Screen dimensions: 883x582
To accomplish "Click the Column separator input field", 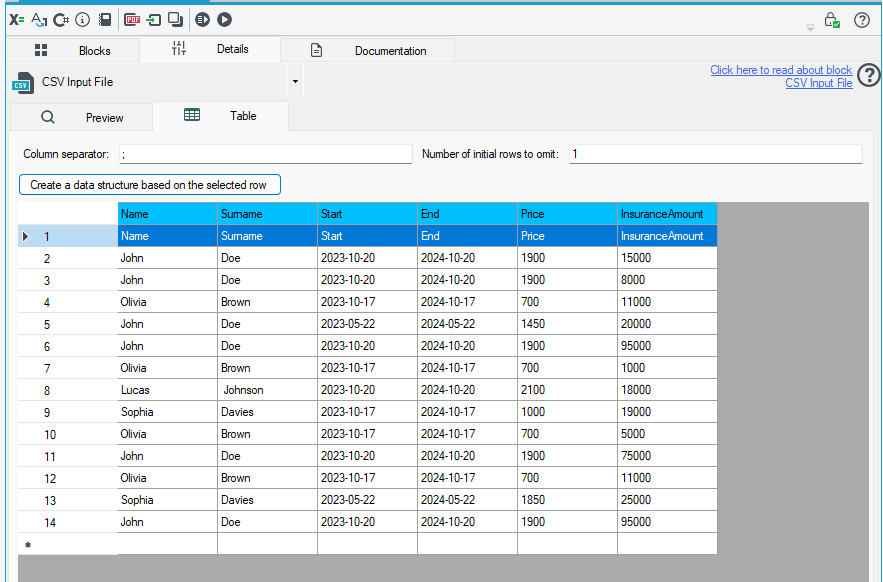I will [266, 154].
